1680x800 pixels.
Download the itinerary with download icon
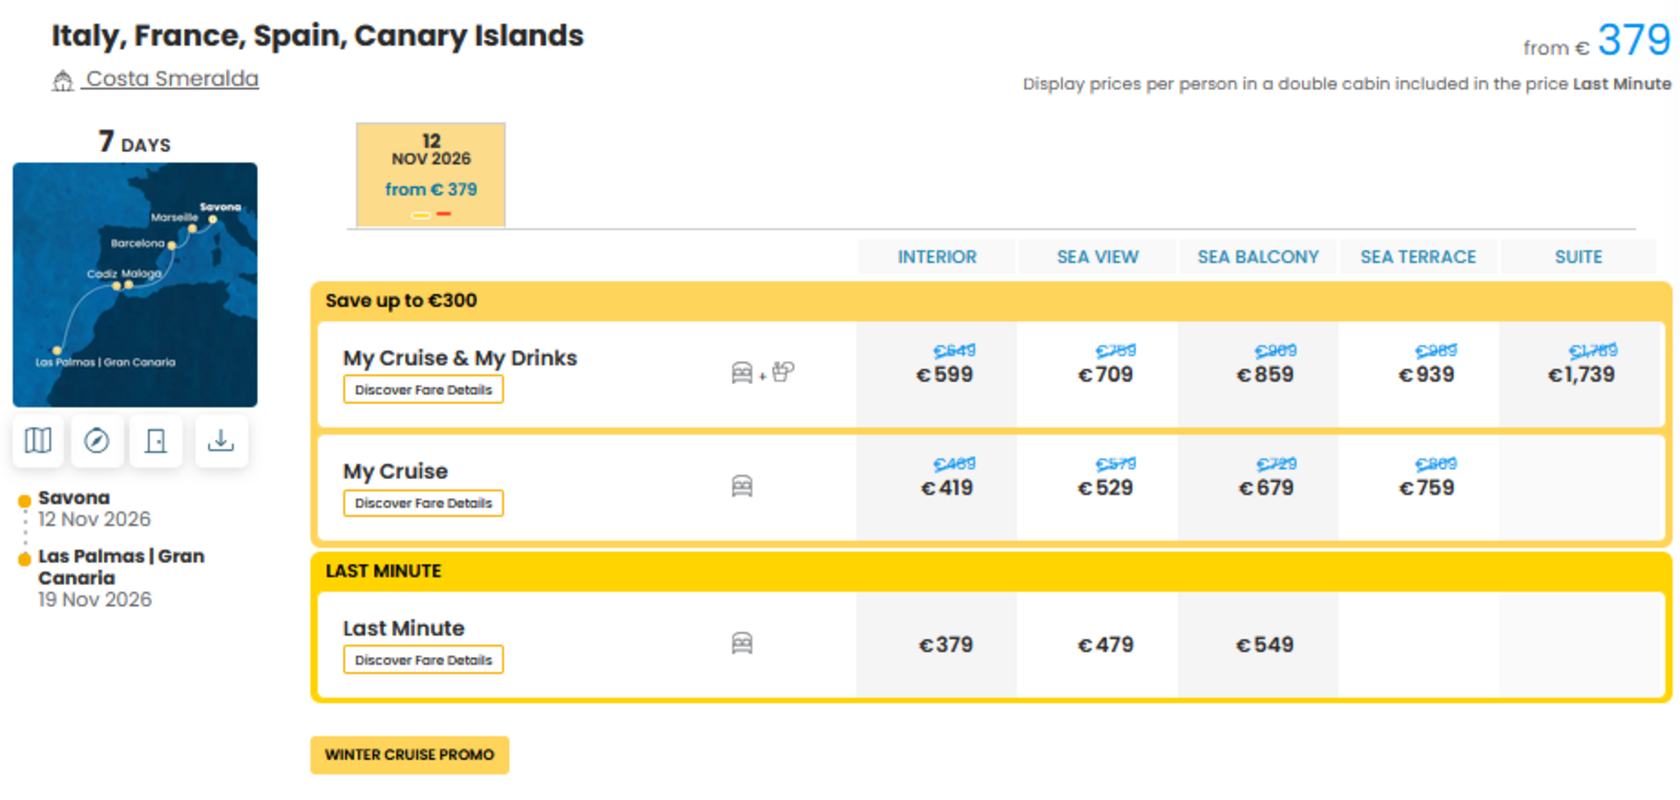(221, 441)
